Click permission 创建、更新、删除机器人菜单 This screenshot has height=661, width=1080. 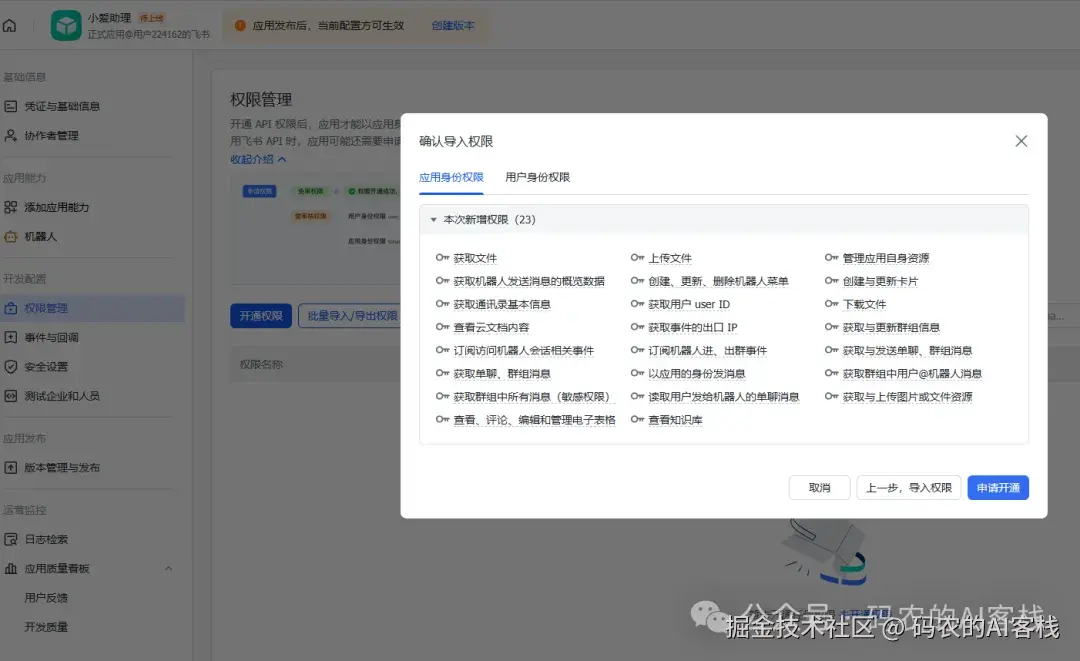718,281
